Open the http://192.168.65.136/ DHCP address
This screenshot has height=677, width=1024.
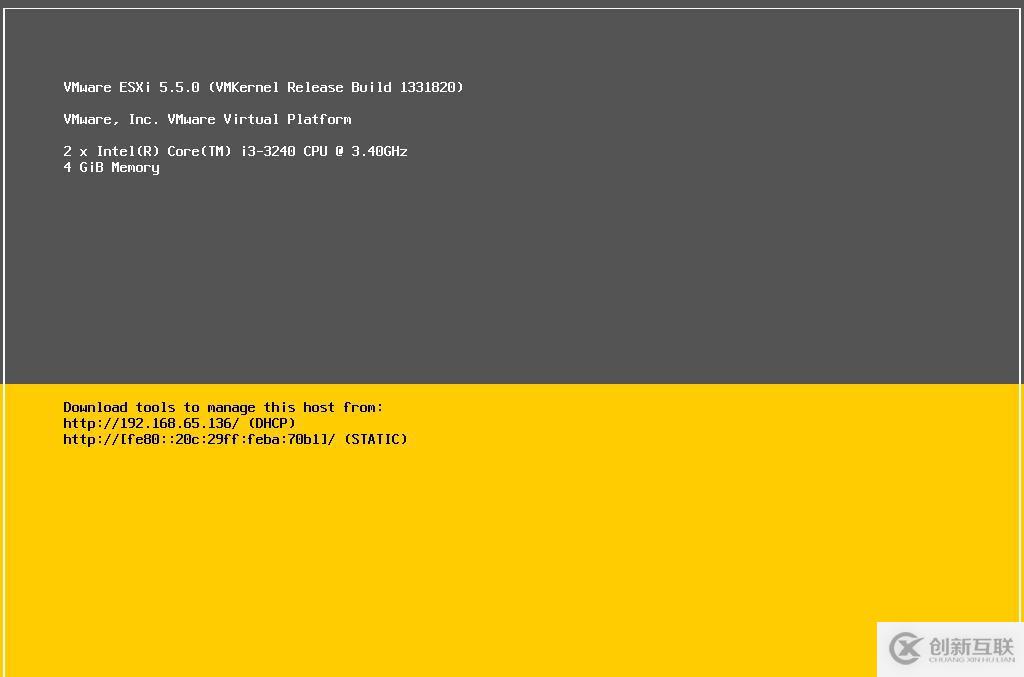pos(179,423)
